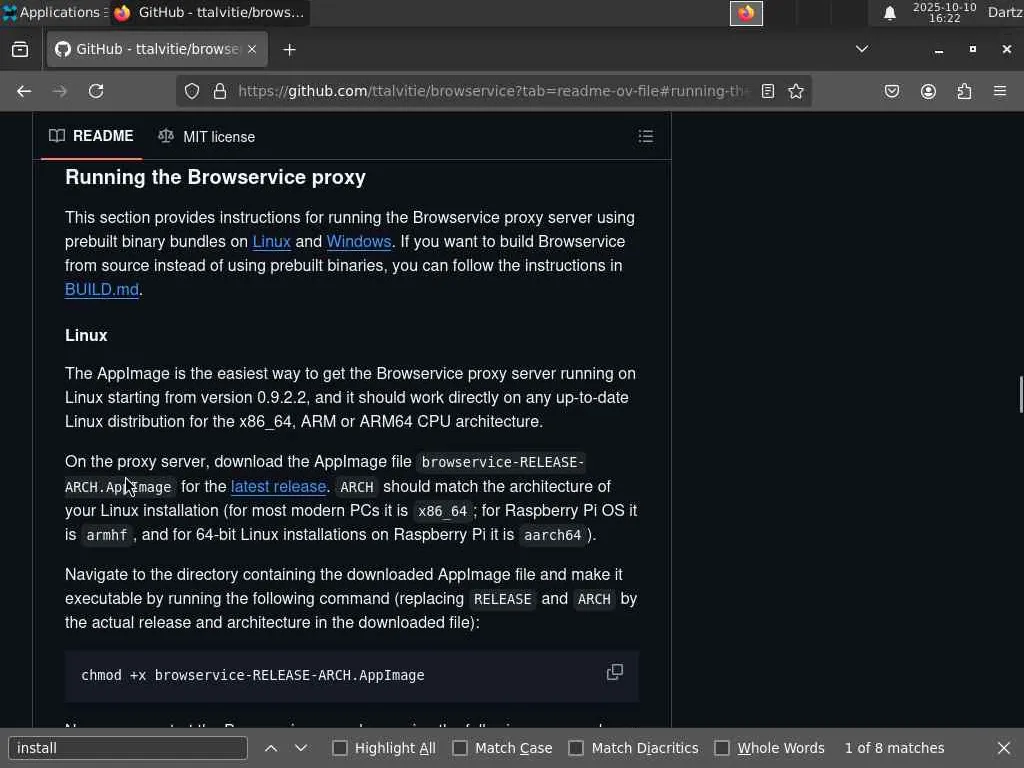
Task: Enable Highlight All checkbox
Action: [340, 748]
